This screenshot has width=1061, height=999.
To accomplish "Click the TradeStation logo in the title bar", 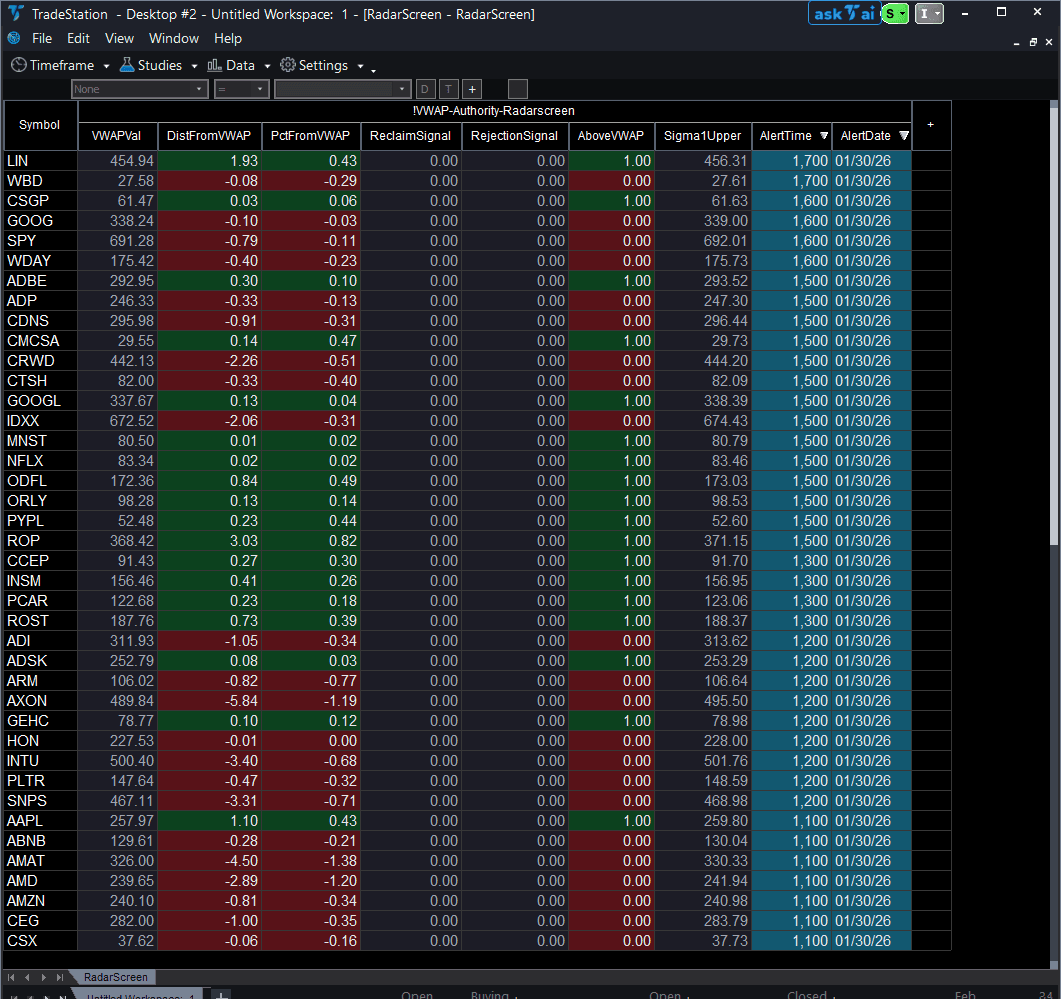I will pos(12,14).
